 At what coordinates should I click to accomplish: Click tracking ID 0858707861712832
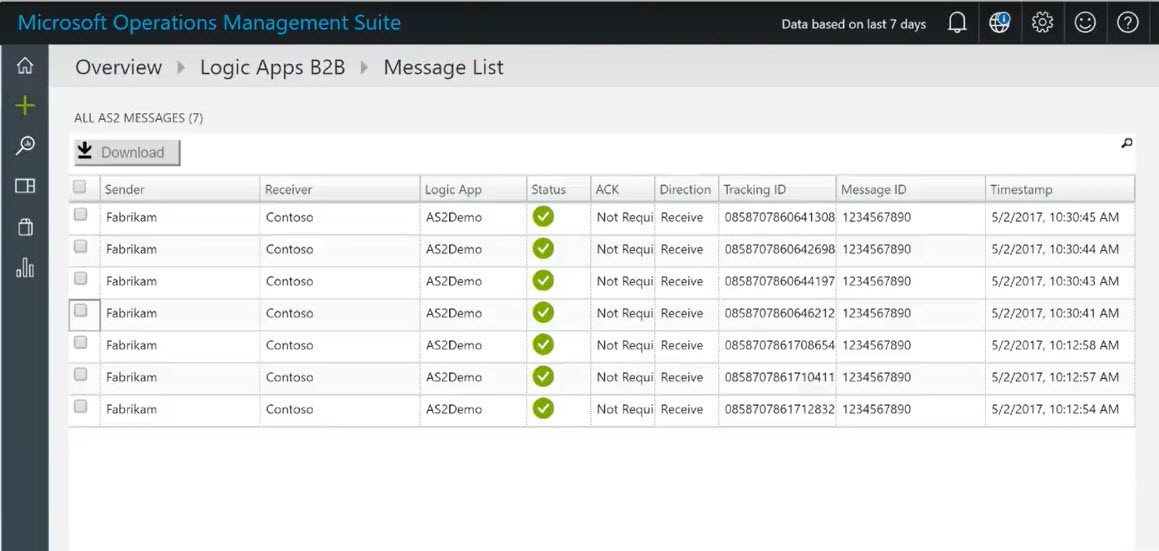point(780,409)
